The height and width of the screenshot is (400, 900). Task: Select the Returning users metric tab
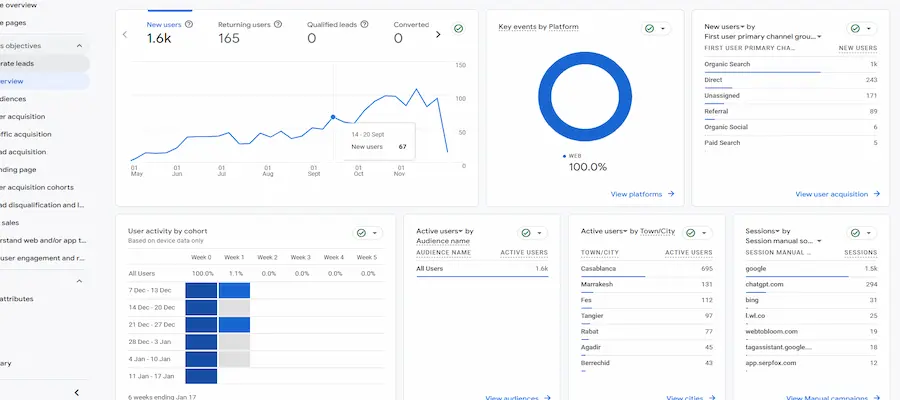[x=247, y=31]
